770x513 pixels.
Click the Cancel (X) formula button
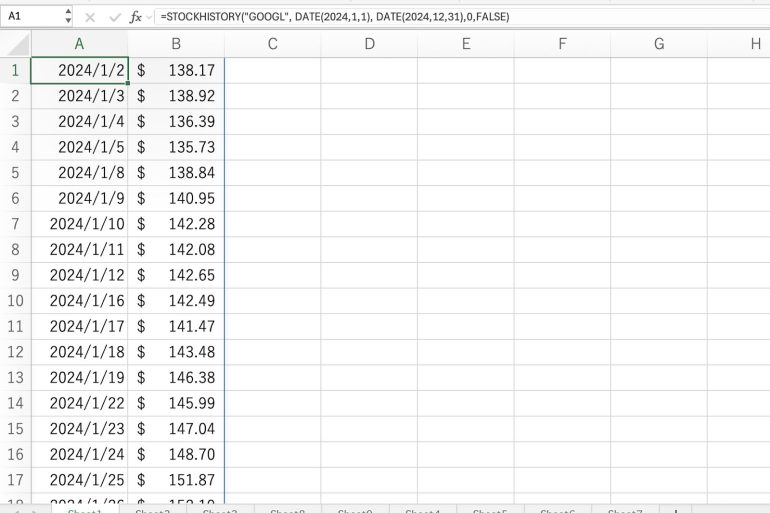point(90,18)
